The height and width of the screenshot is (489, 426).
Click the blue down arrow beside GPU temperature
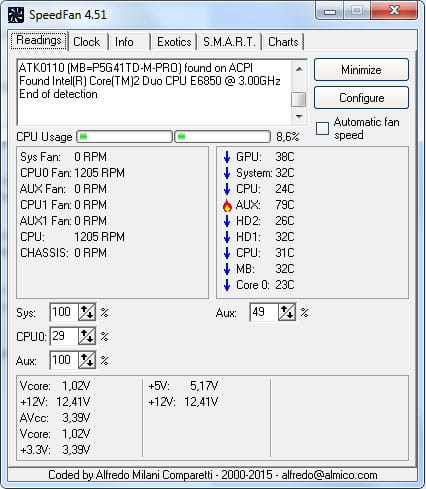coord(227,157)
